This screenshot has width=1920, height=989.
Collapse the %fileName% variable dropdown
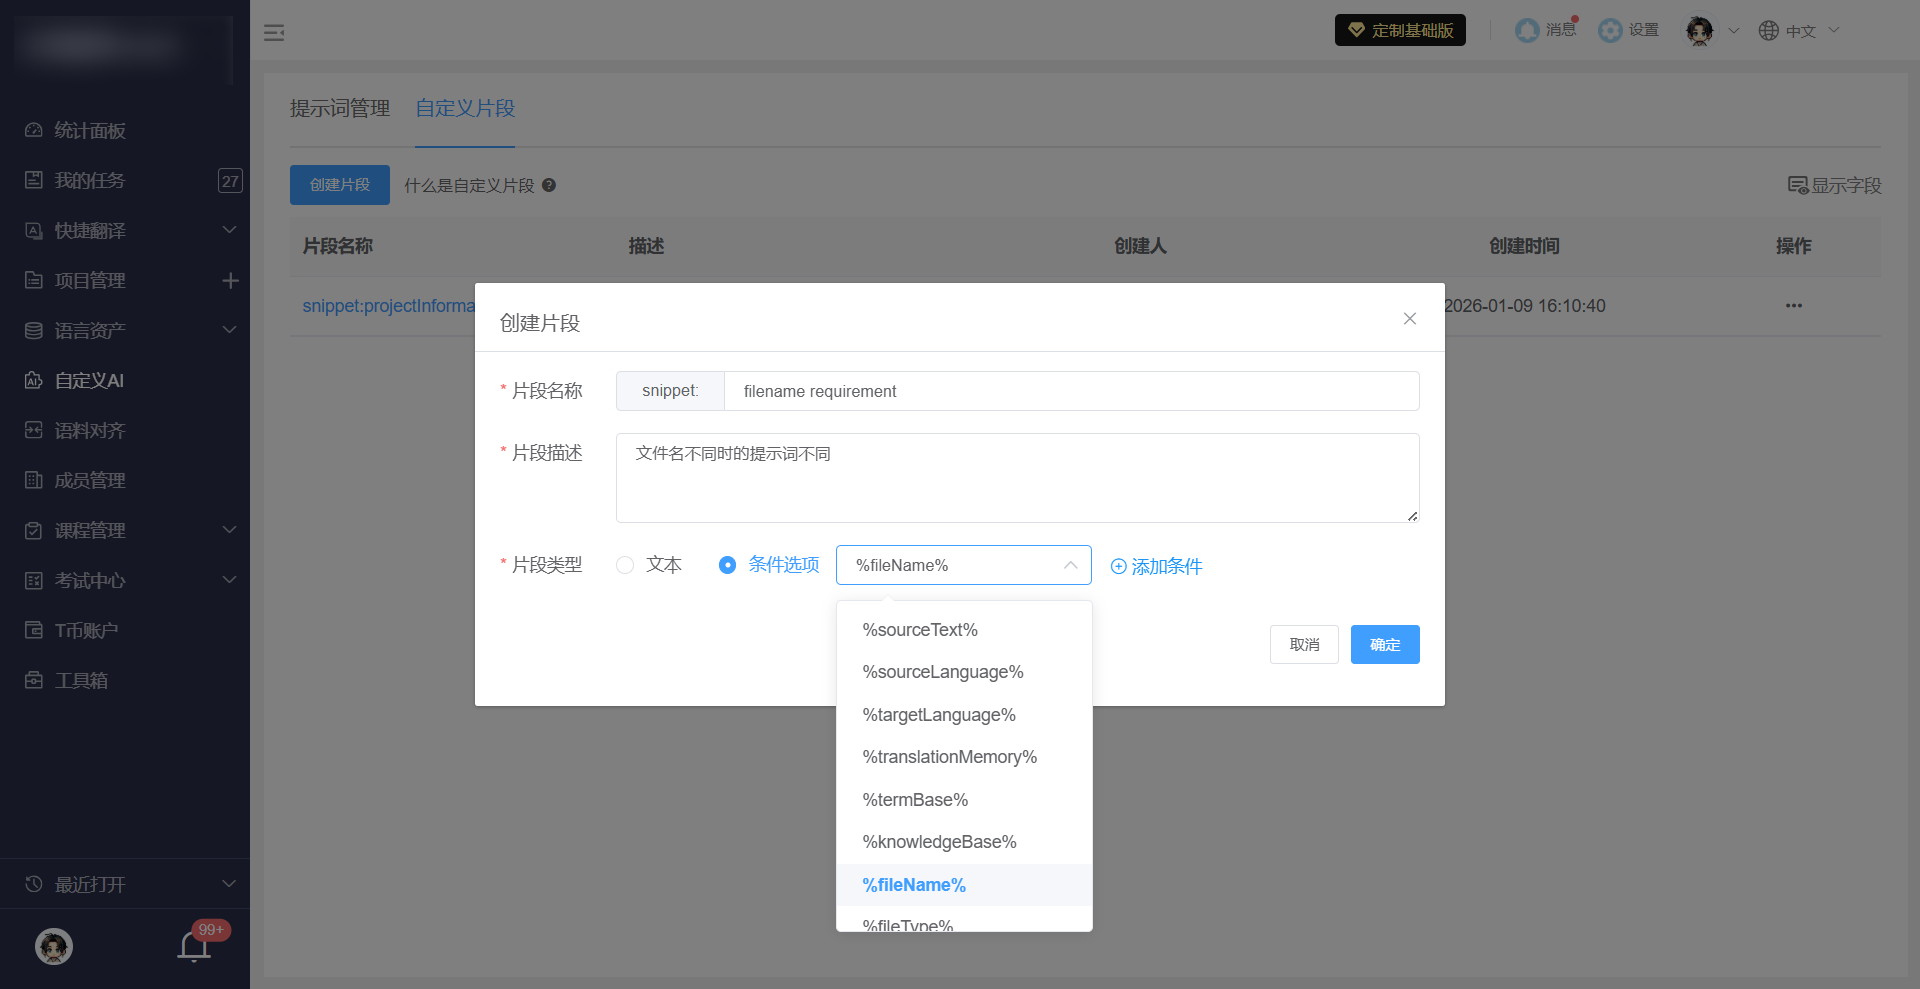pyautogui.click(x=1070, y=565)
